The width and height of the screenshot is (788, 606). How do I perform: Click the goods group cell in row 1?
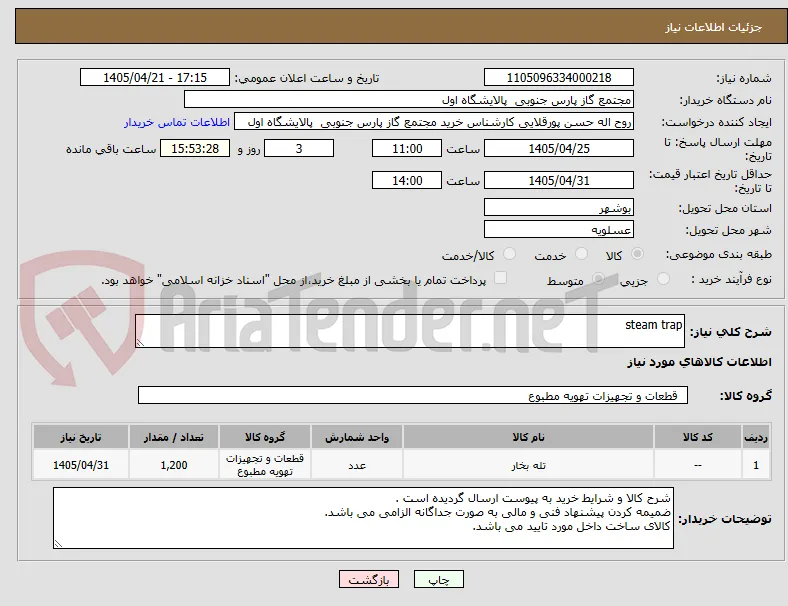[x=265, y=465]
